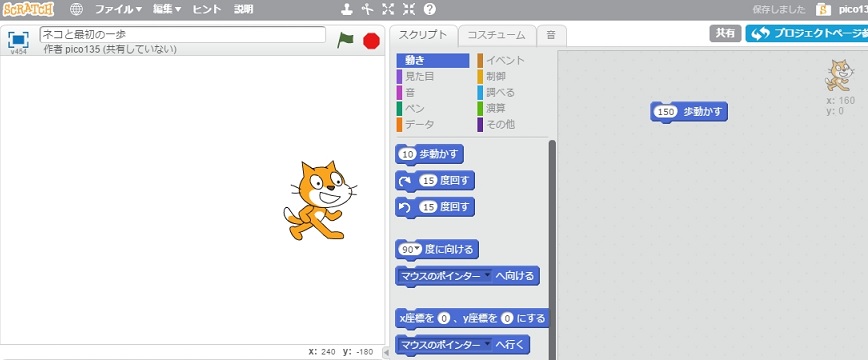This screenshot has width=868, height=360.
Task: Select the 見た目 block category
Action: pos(432,77)
